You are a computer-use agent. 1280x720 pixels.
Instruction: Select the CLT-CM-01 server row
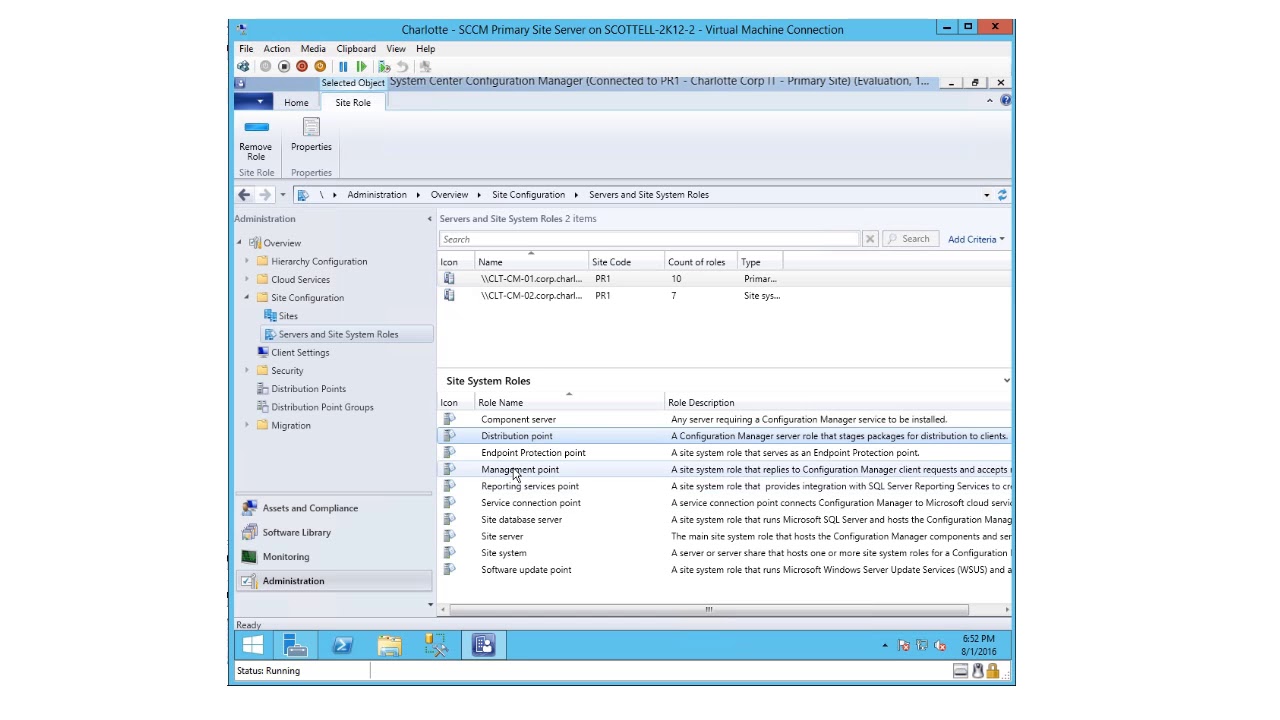(x=724, y=279)
